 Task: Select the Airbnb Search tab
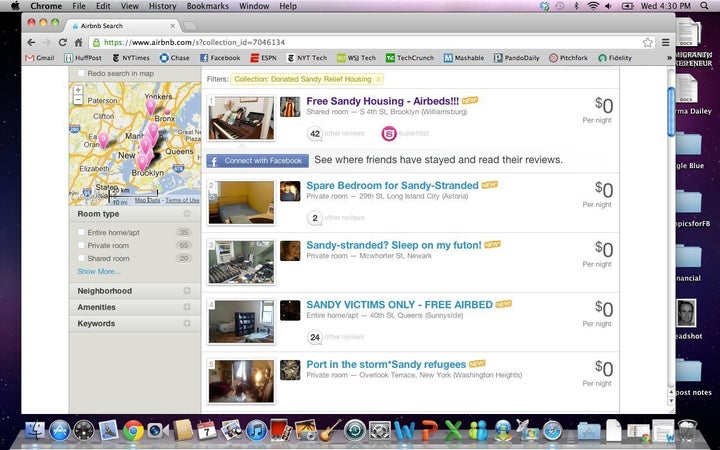click(x=122, y=26)
